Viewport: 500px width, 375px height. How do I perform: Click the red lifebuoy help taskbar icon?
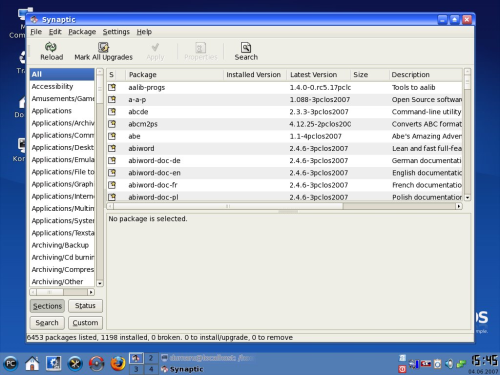(x=96, y=363)
